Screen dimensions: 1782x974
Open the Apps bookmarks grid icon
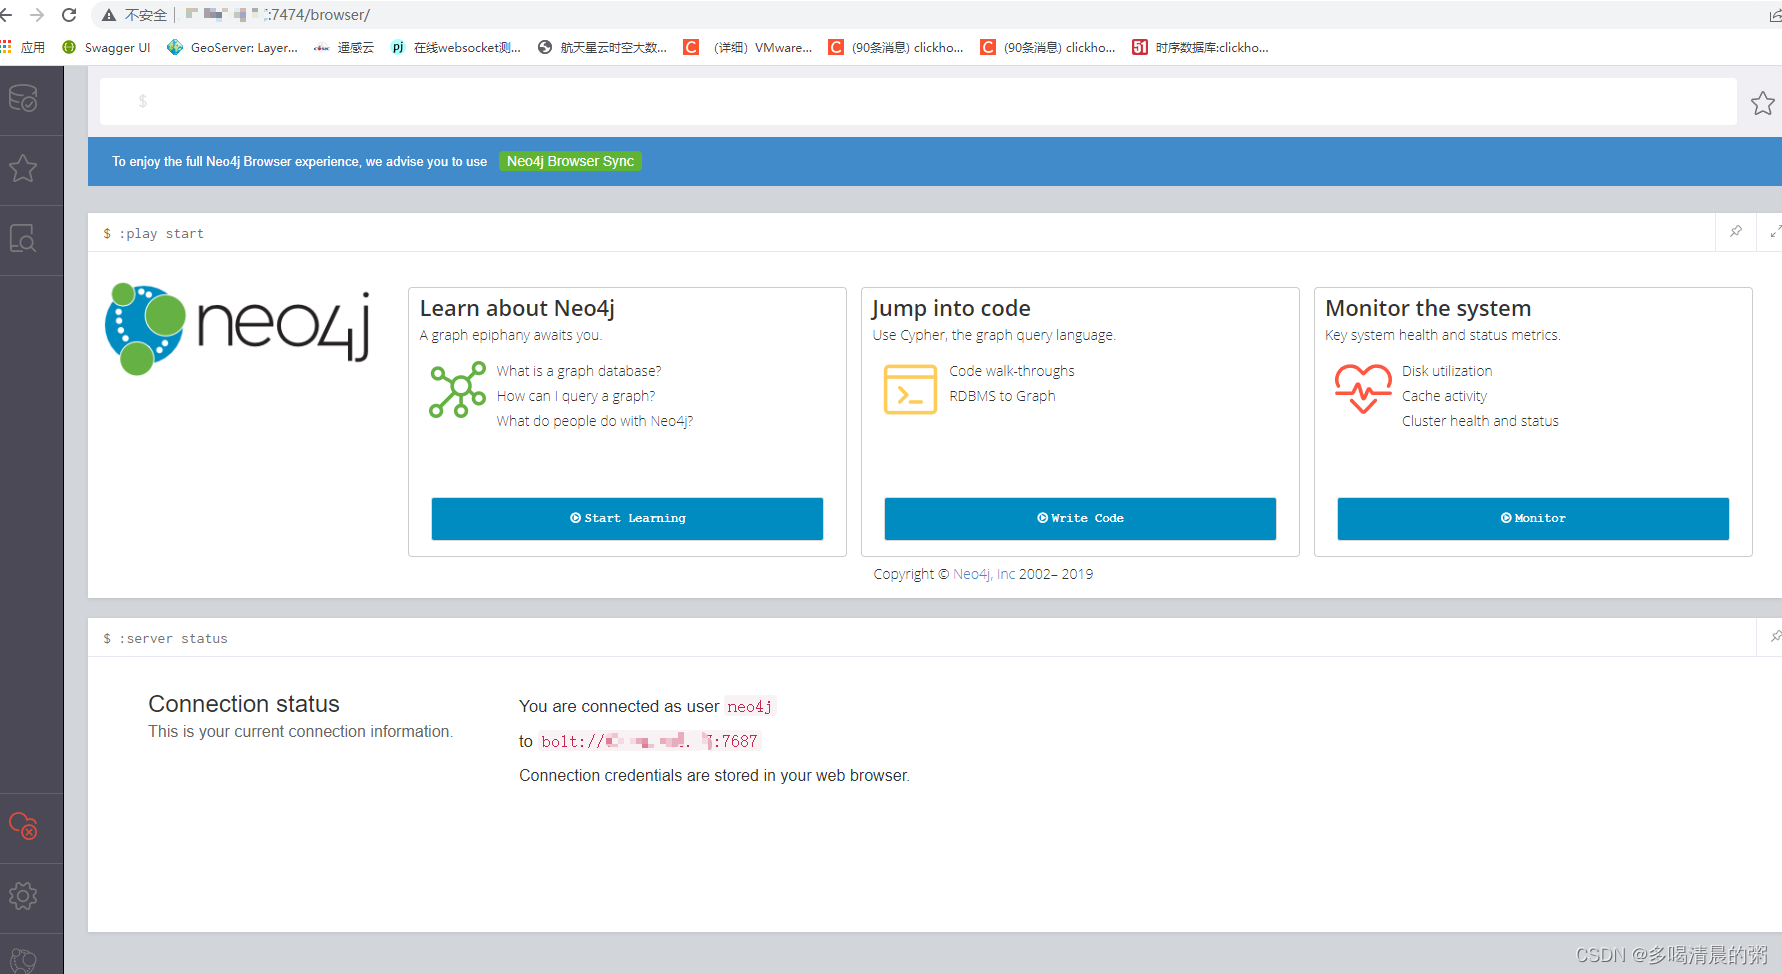coord(6,47)
